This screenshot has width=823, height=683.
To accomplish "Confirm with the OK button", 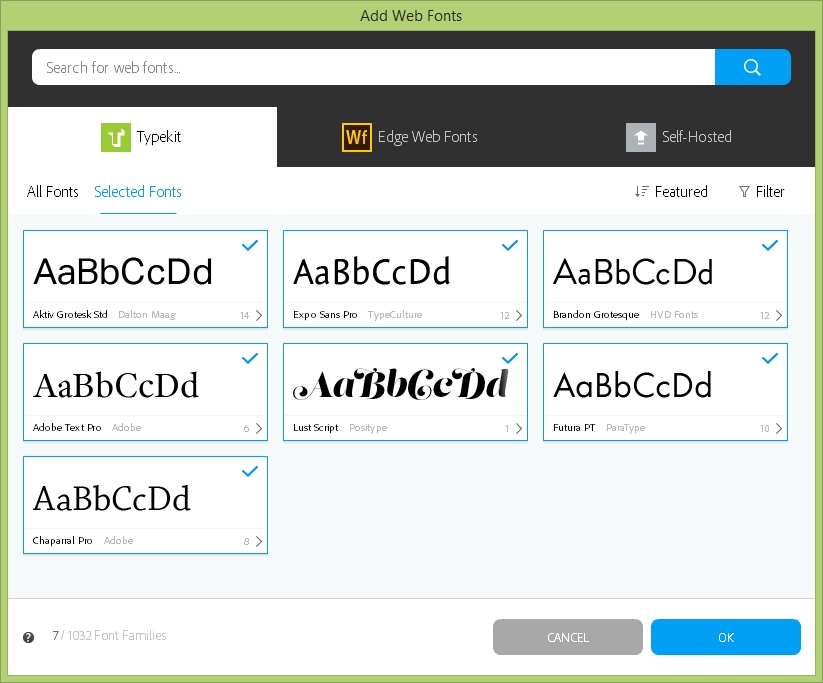I will coord(726,637).
